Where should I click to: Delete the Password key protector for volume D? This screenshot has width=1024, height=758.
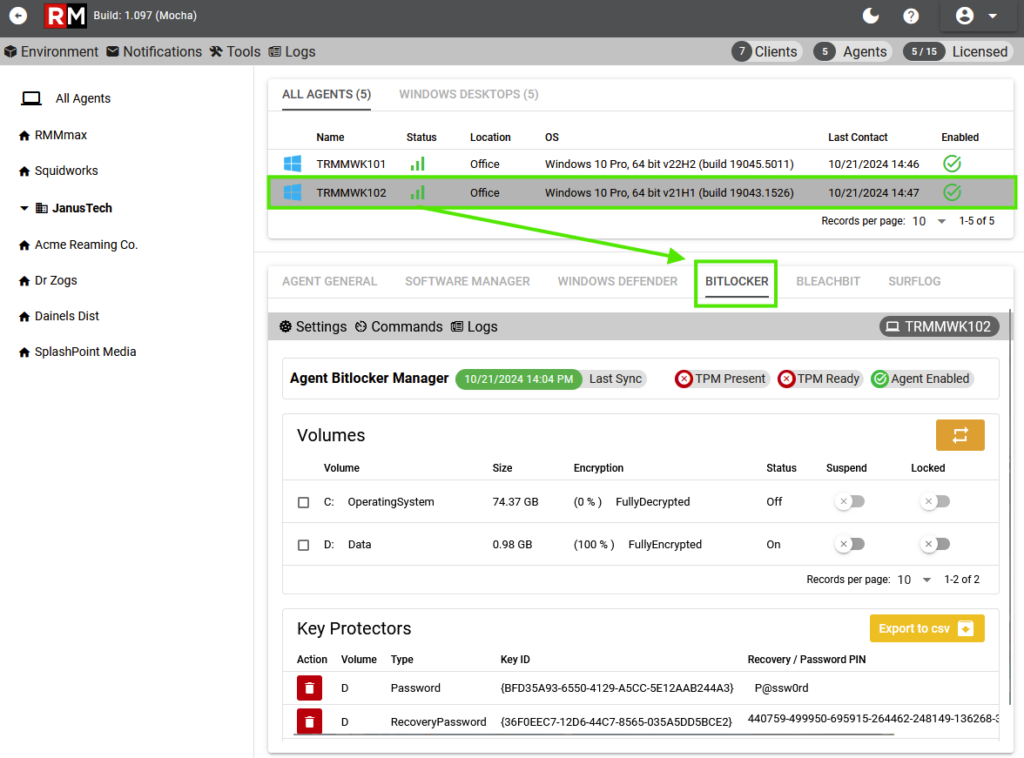click(x=309, y=688)
